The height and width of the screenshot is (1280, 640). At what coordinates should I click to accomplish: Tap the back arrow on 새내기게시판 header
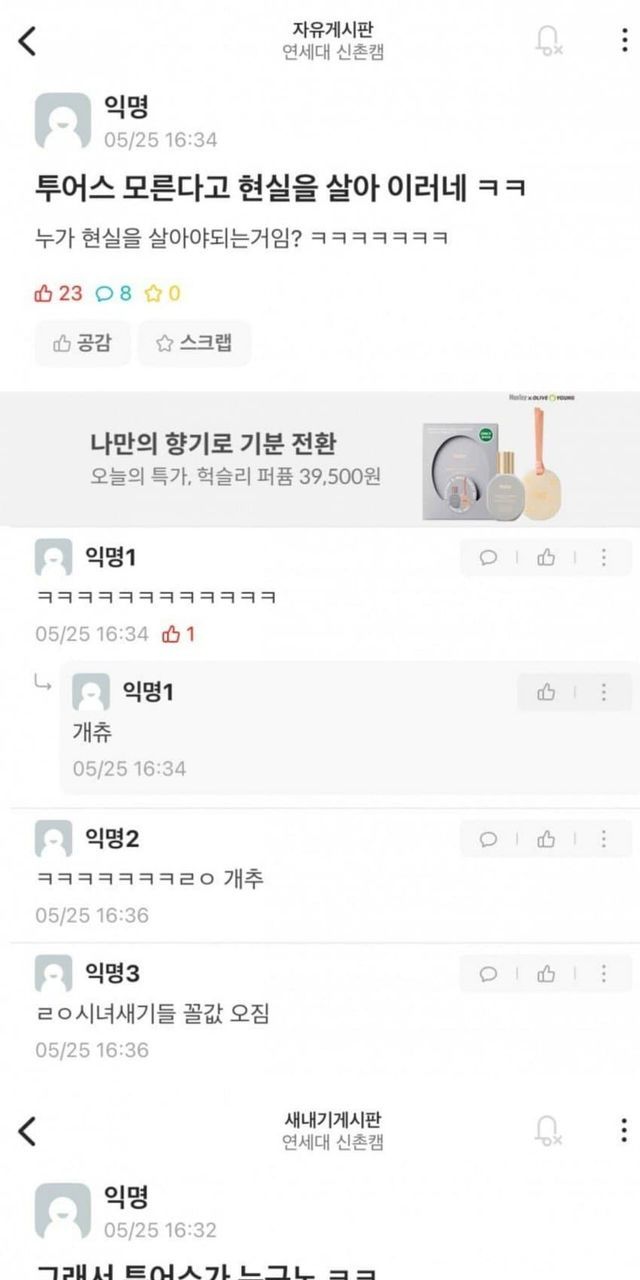(27, 1131)
